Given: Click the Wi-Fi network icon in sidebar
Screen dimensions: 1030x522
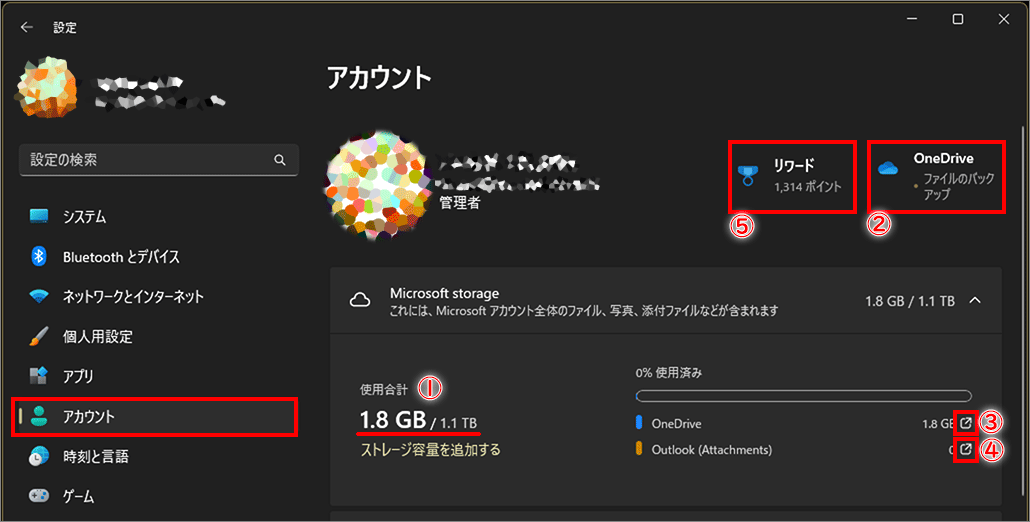Looking at the screenshot, I should point(39,296).
